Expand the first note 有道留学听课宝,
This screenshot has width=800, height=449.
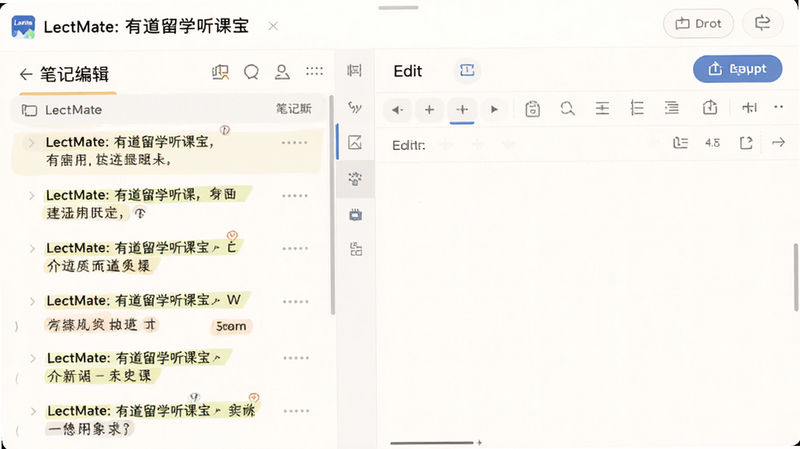pos(32,143)
